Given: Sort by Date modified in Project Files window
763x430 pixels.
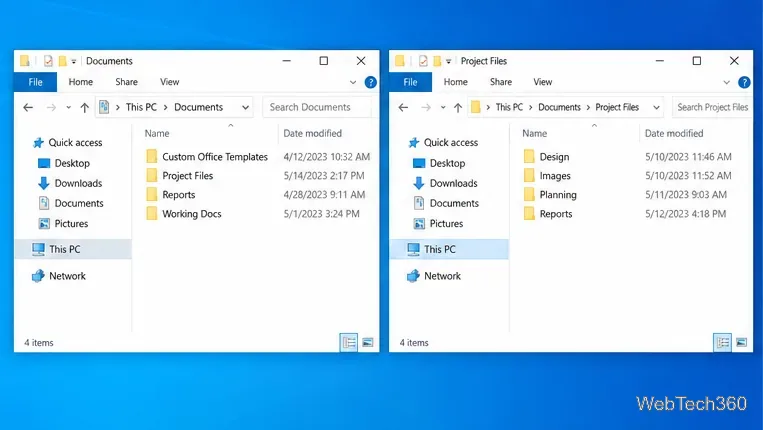Looking at the screenshot, I should [x=674, y=133].
